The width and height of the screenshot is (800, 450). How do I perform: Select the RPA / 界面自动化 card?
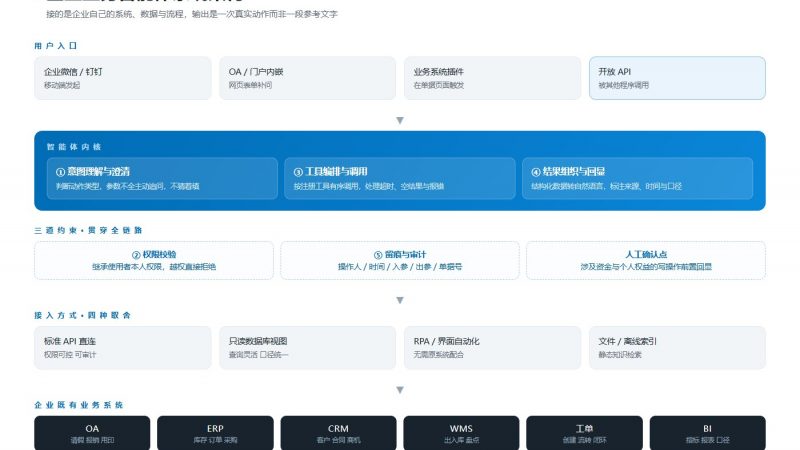point(492,347)
